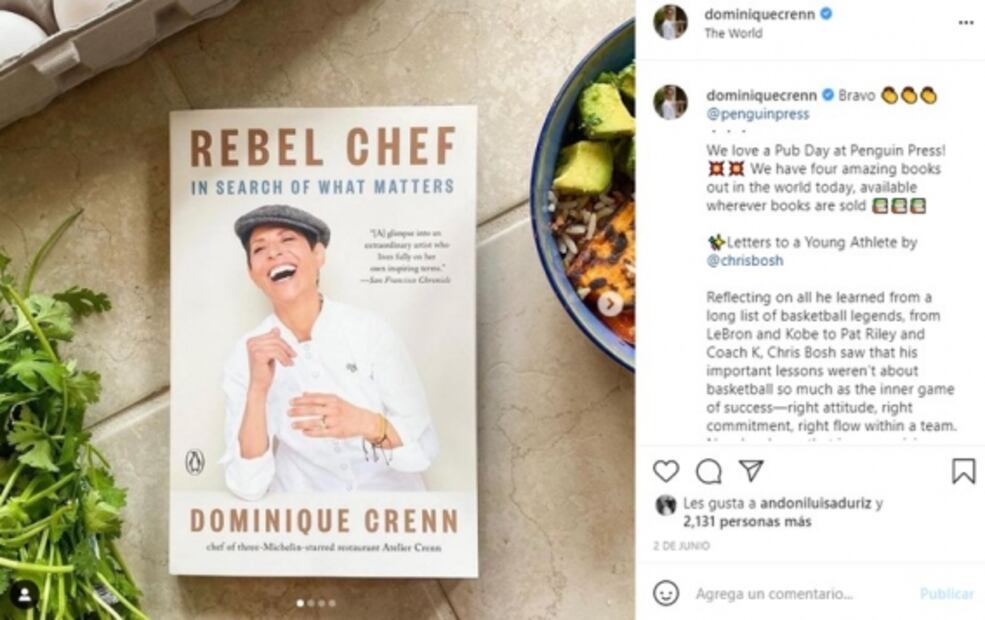Screen dimensions: 985x620
Task: Save the post with the bookmark icon
Action: (x=963, y=471)
